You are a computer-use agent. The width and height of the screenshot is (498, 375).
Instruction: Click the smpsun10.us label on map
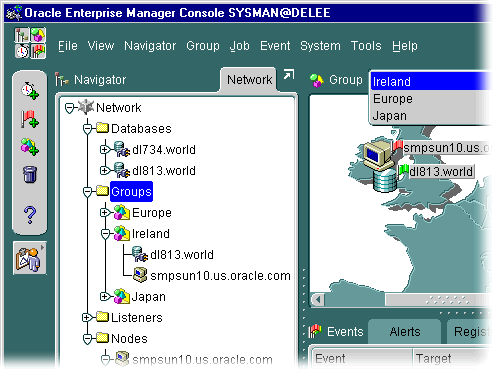pyautogui.click(x=447, y=148)
